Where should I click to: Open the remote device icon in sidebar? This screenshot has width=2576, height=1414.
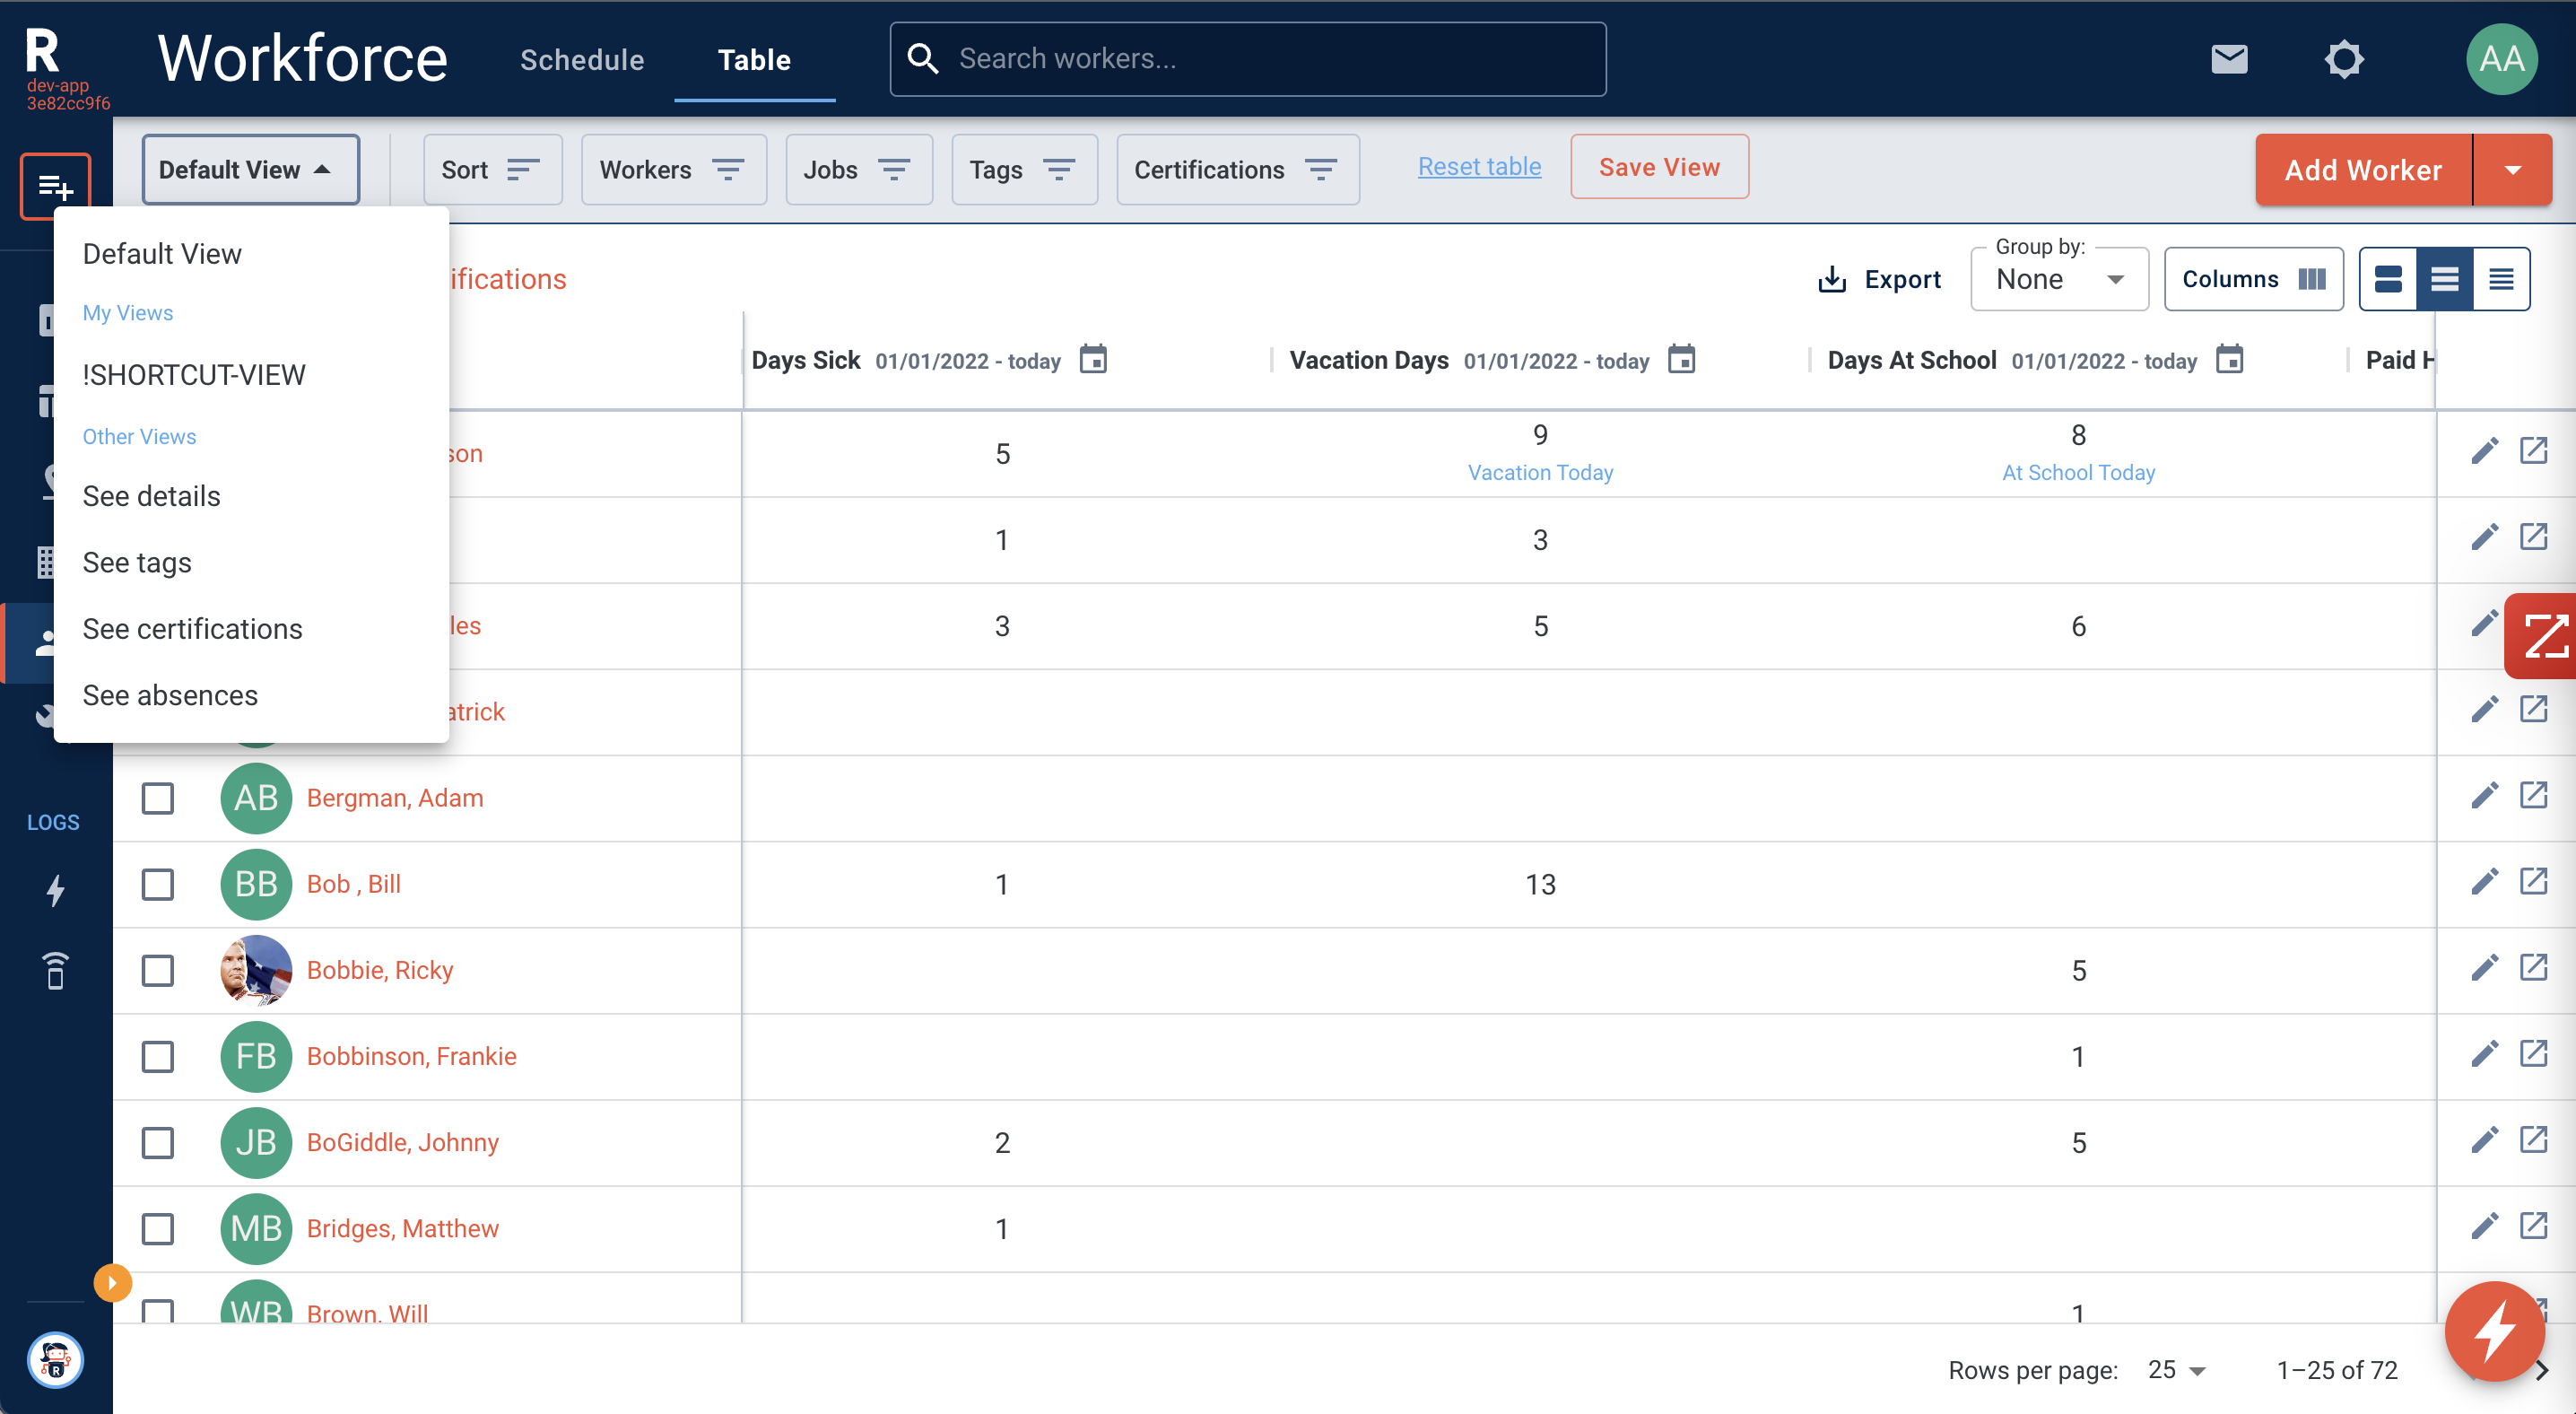tap(55, 970)
